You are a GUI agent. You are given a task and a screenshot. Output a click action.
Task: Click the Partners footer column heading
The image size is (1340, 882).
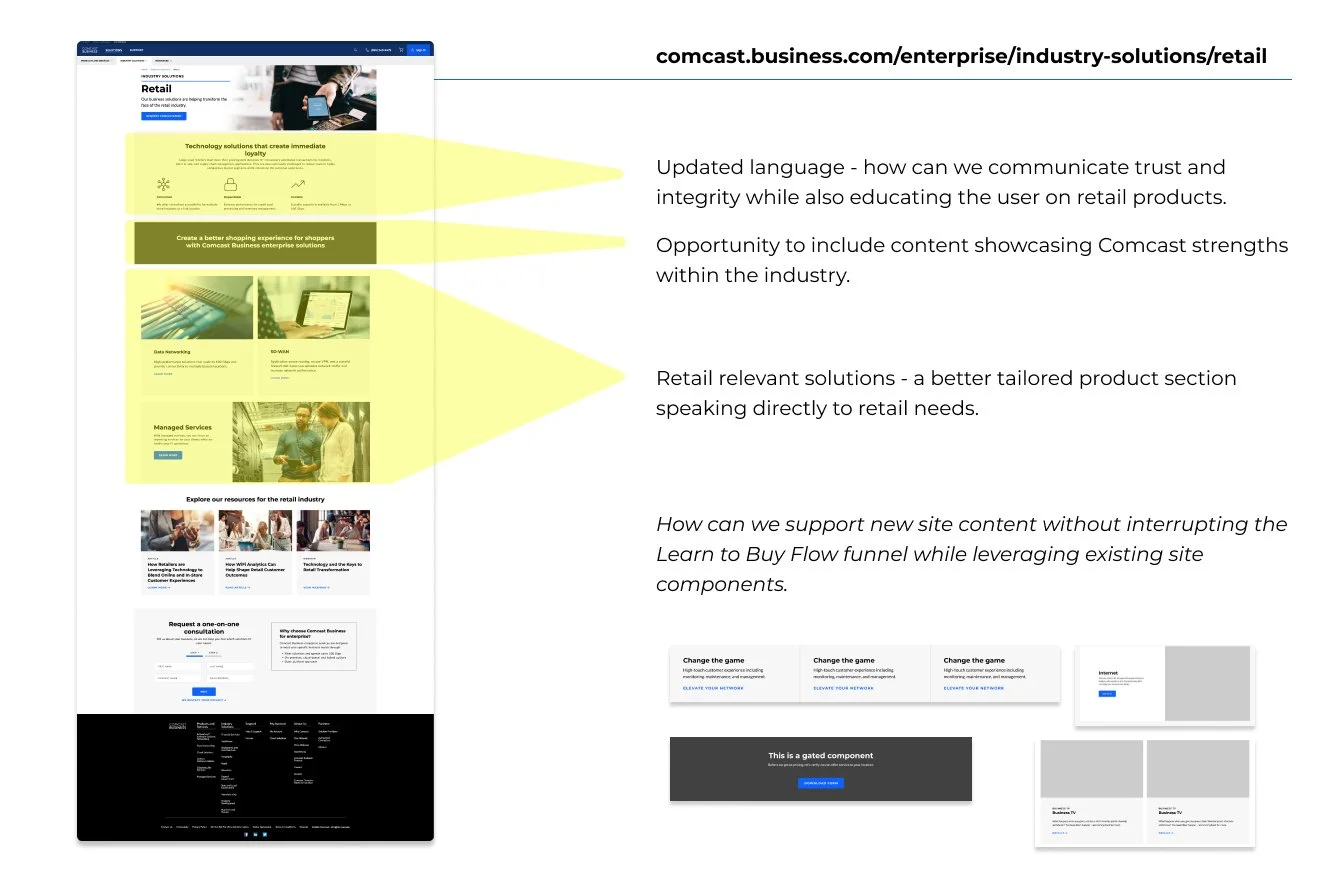coord(324,724)
